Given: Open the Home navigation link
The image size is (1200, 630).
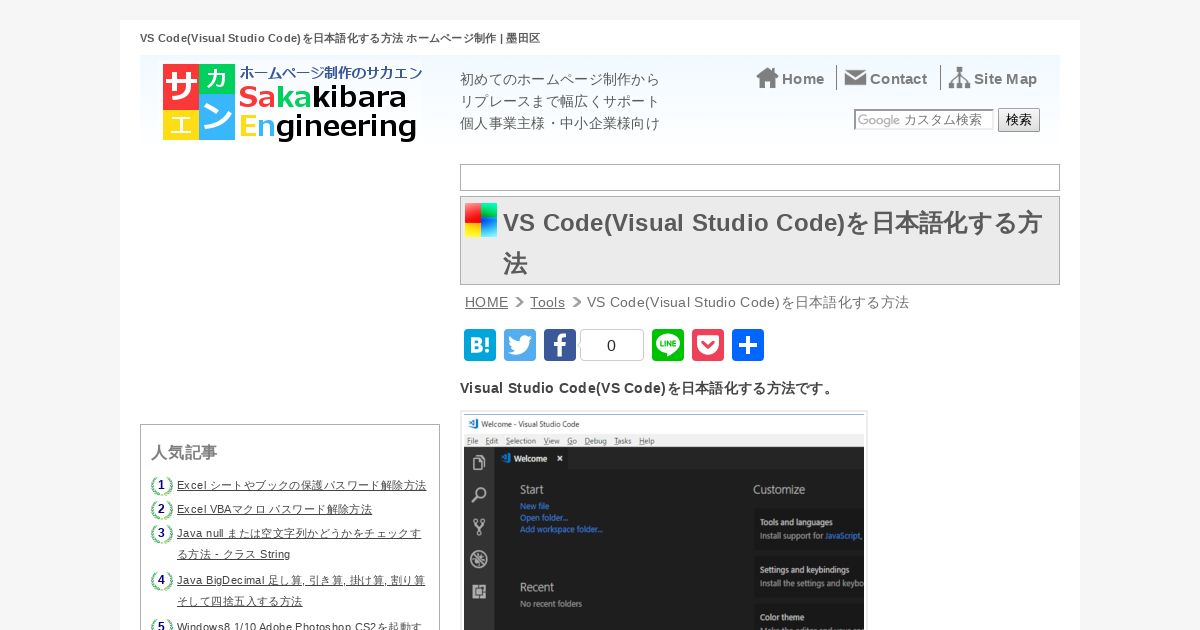Looking at the screenshot, I should pyautogui.click(x=790, y=78).
